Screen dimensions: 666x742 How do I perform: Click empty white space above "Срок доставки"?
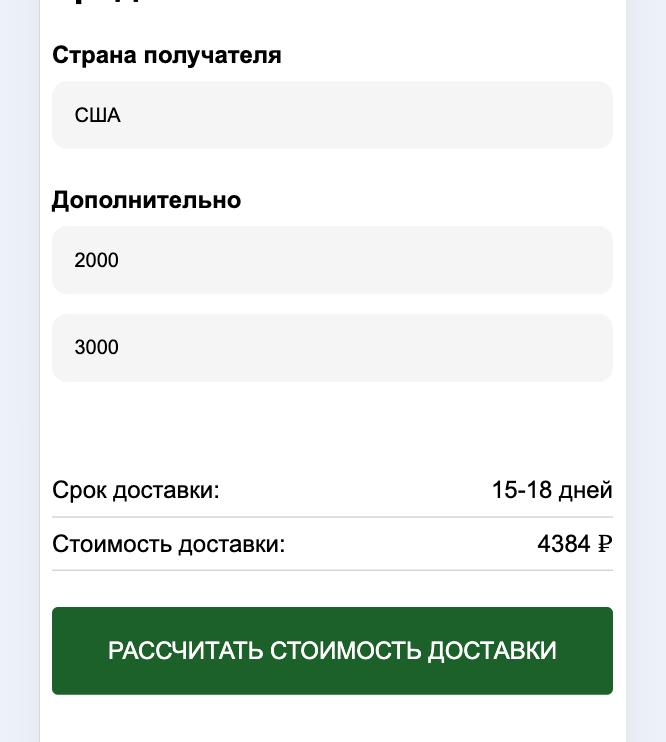coord(332,425)
